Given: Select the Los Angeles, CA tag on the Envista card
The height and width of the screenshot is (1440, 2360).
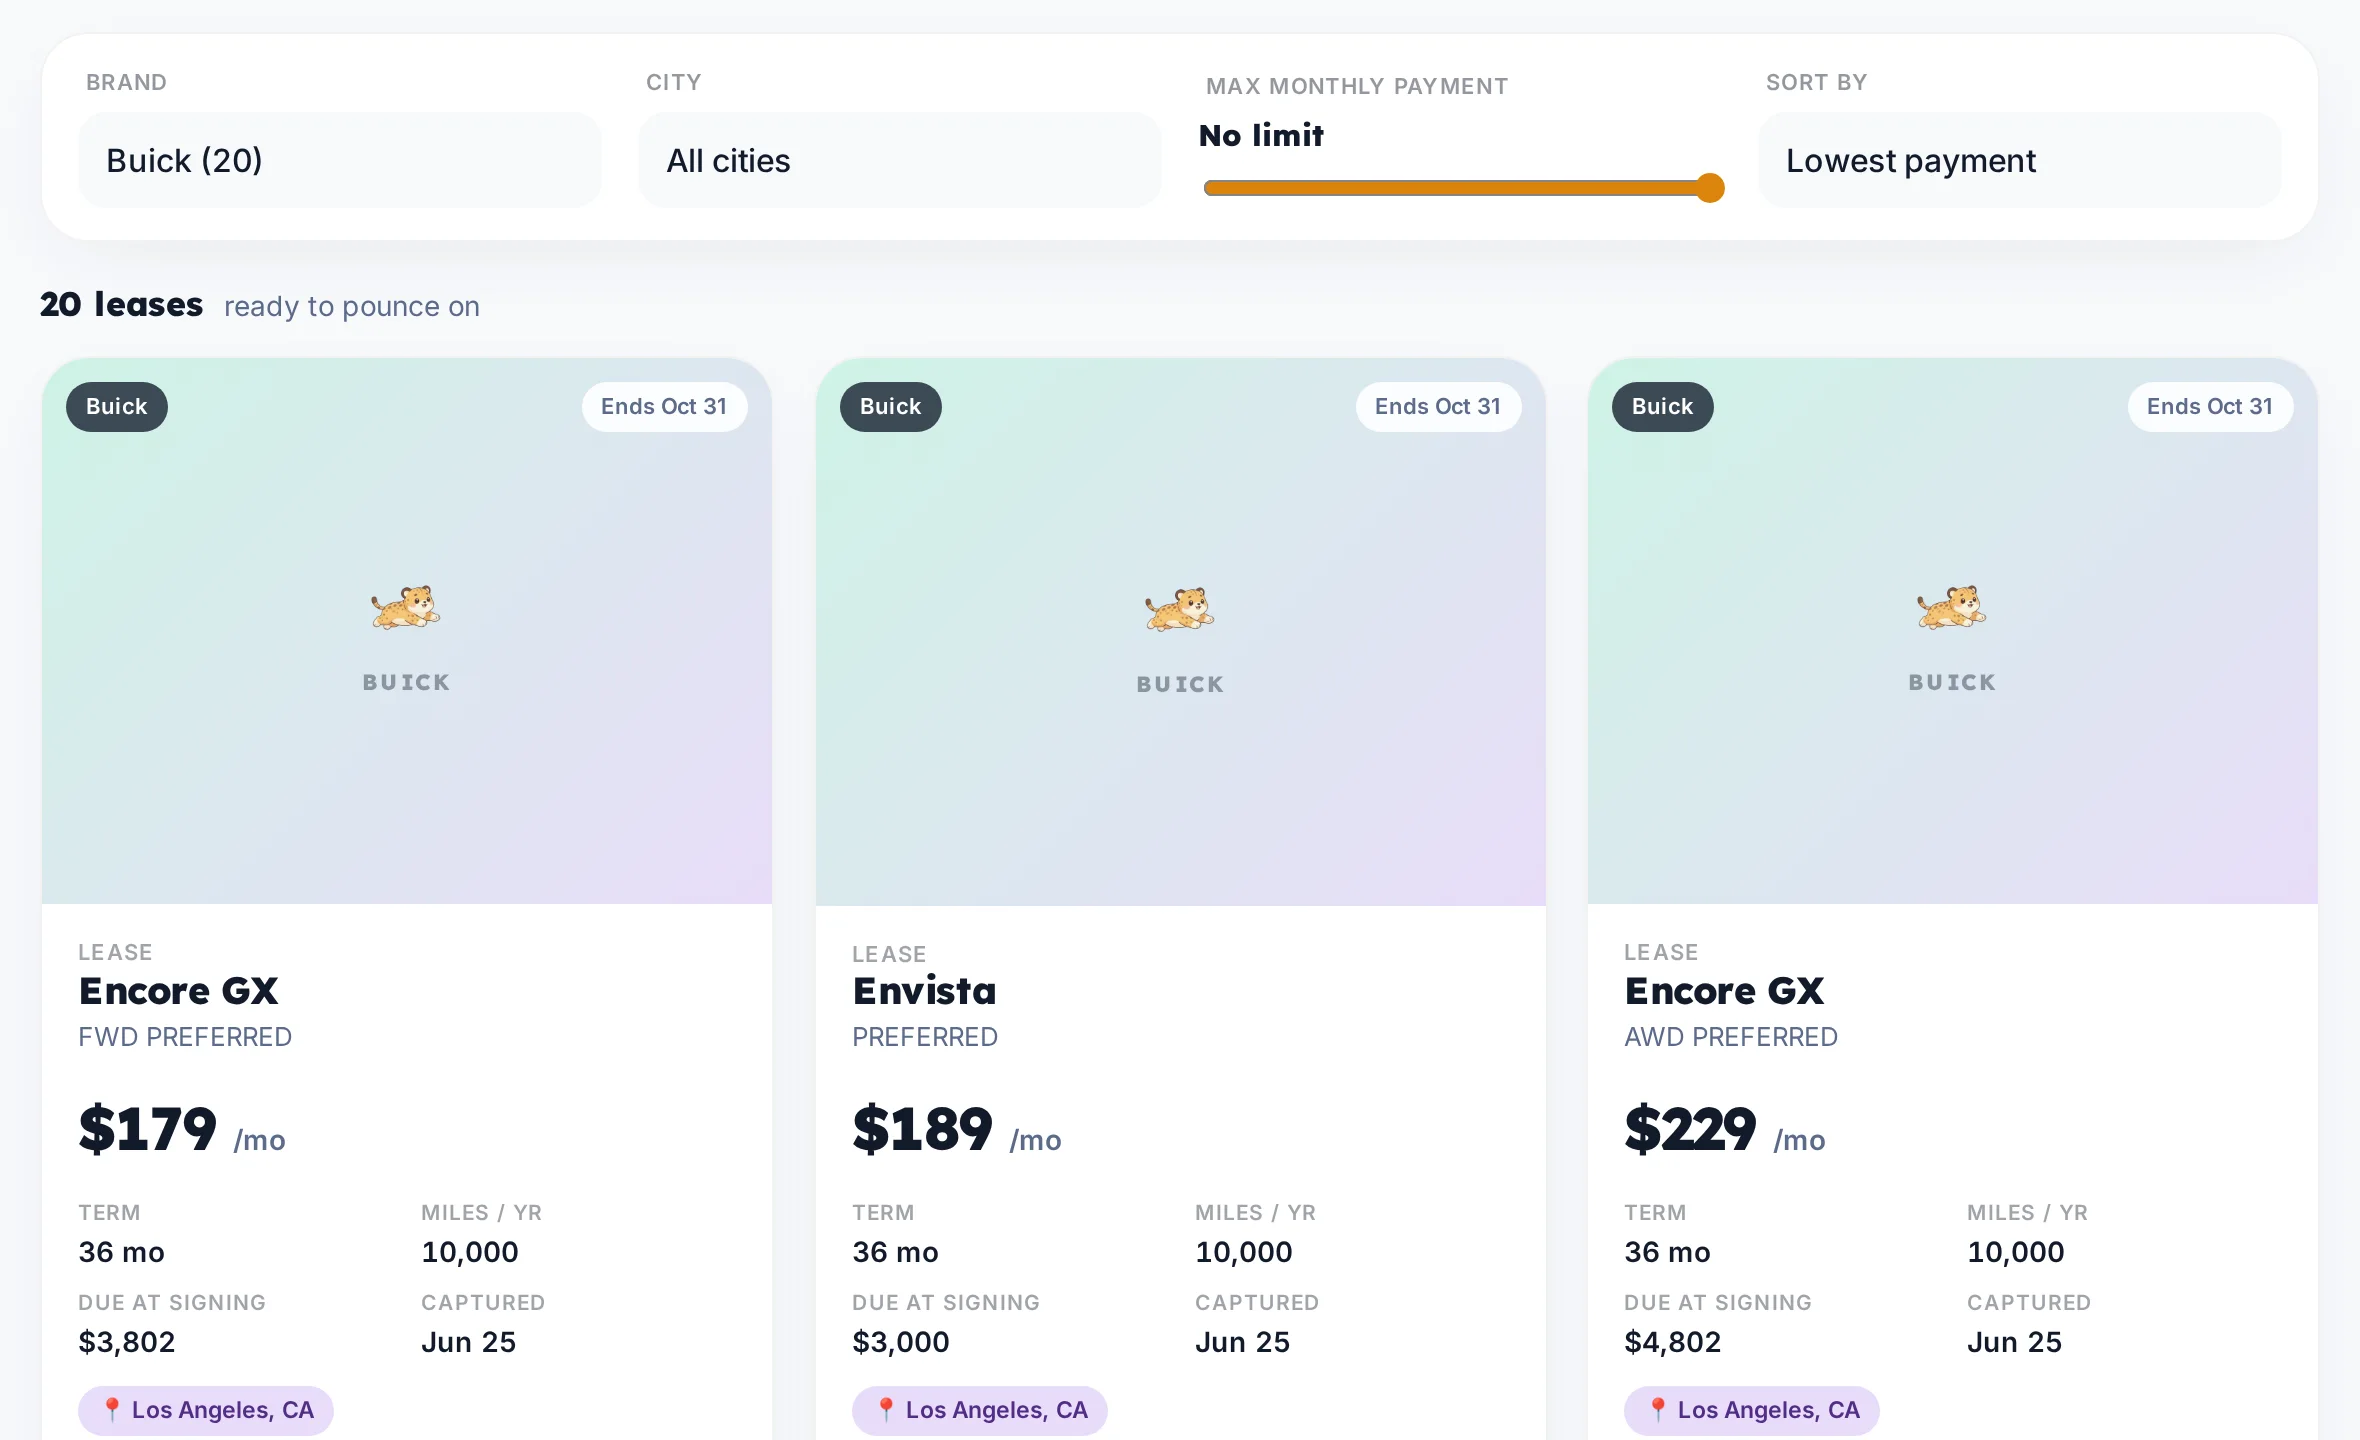Looking at the screenshot, I should pyautogui.click(x=980, y=1410).
